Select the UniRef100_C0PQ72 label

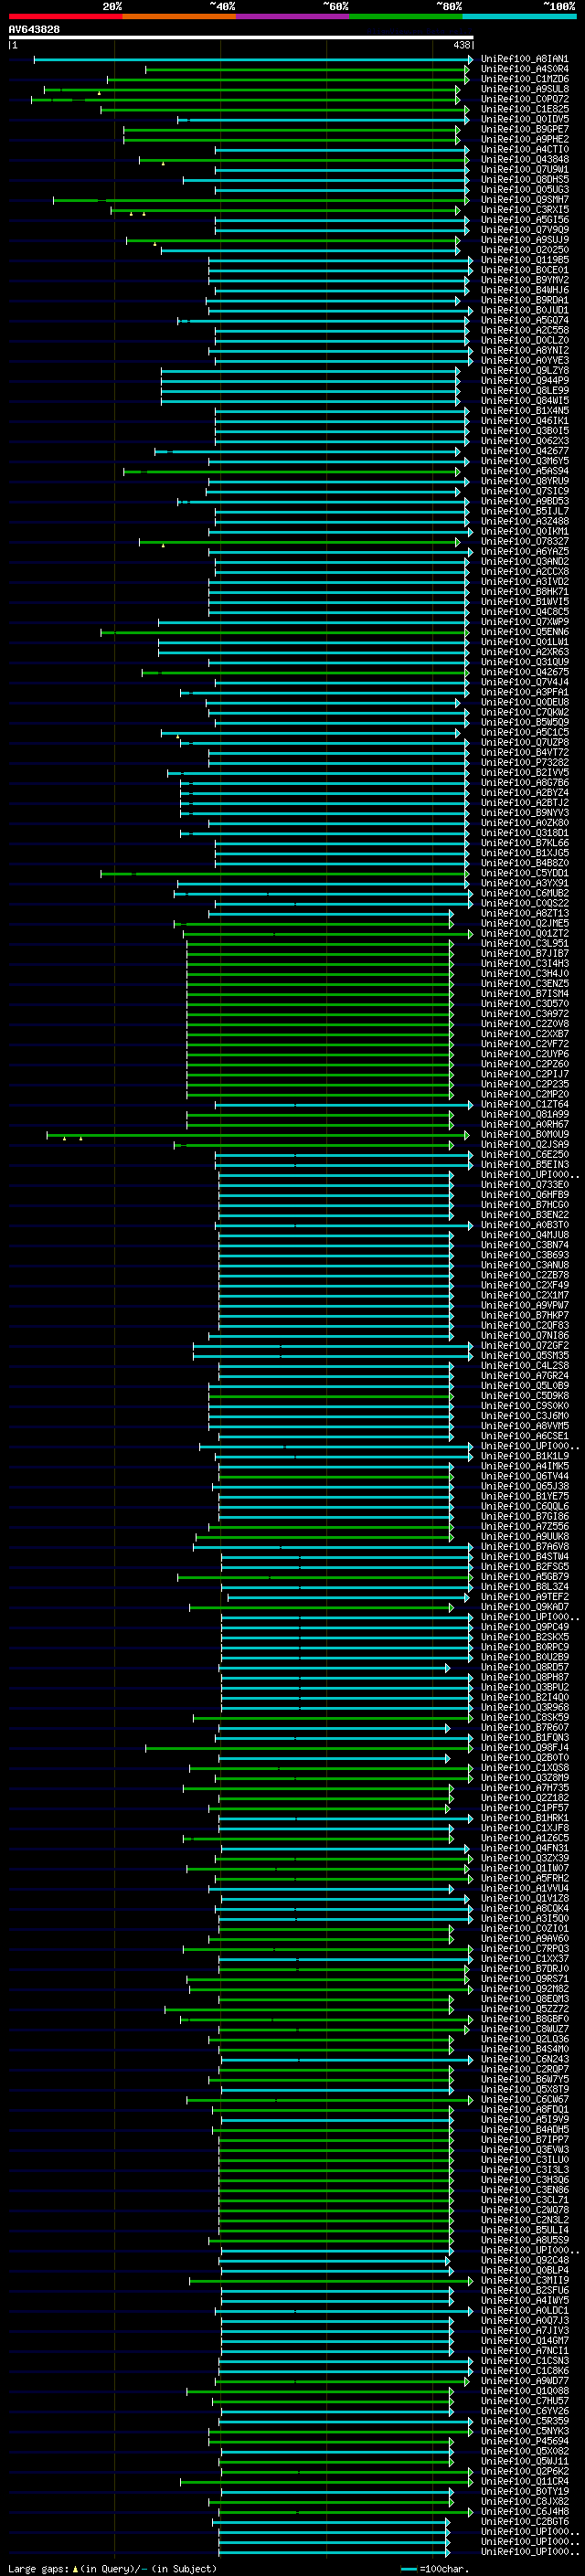click(x=524, y=99)
